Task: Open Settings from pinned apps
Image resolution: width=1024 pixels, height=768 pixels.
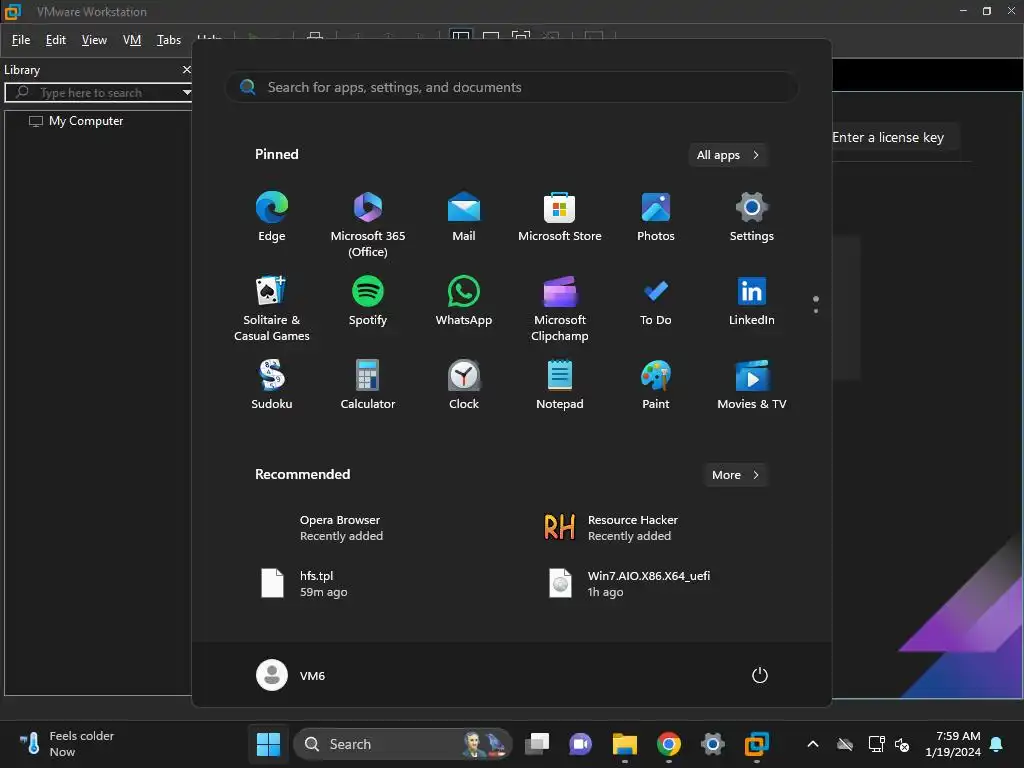Action: (x=752, y=217)
